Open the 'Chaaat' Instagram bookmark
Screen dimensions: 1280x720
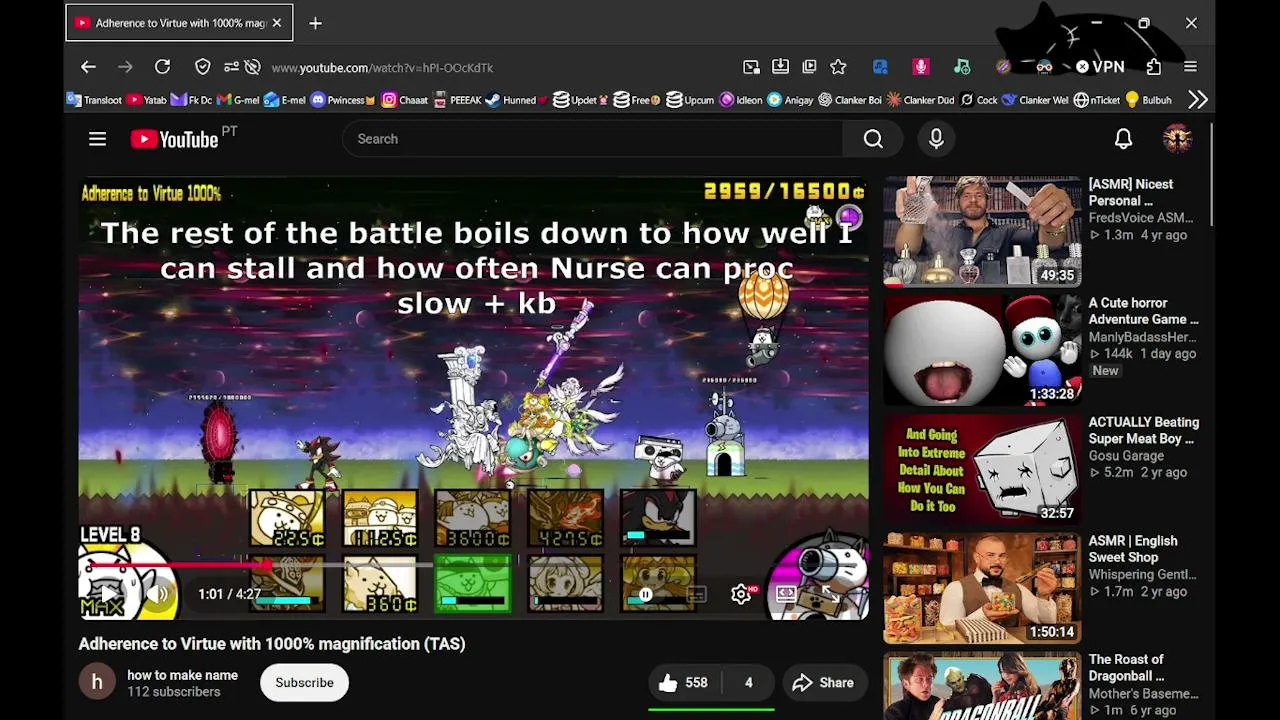404,100
